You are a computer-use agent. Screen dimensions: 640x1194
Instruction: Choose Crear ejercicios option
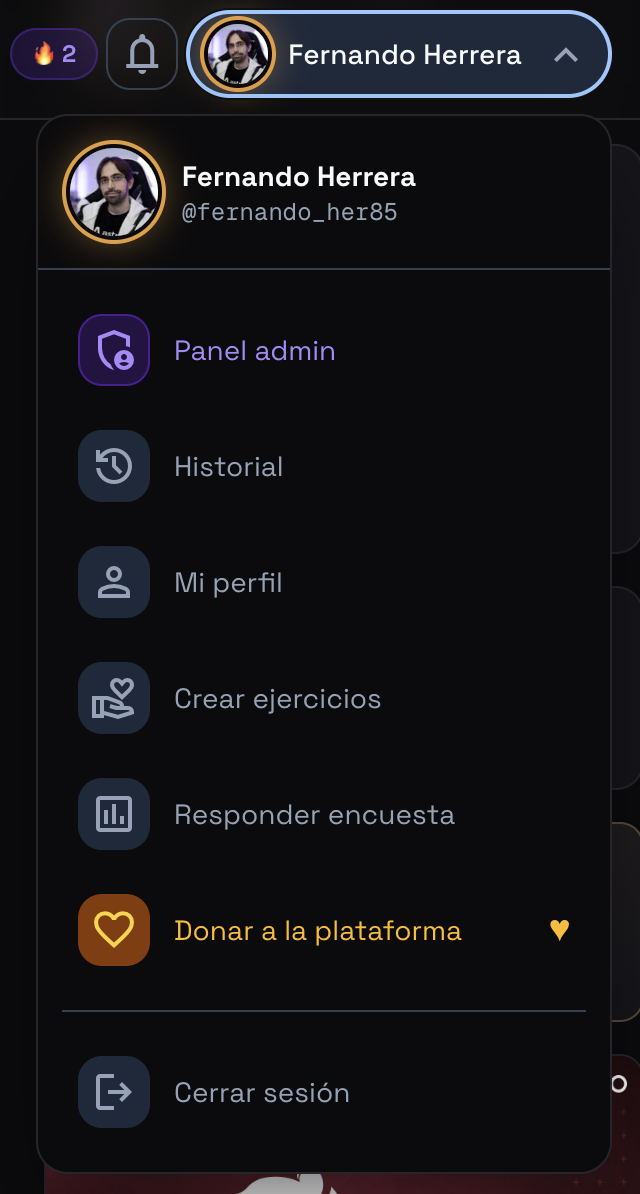pyautogui.click(x=324, y=698)
